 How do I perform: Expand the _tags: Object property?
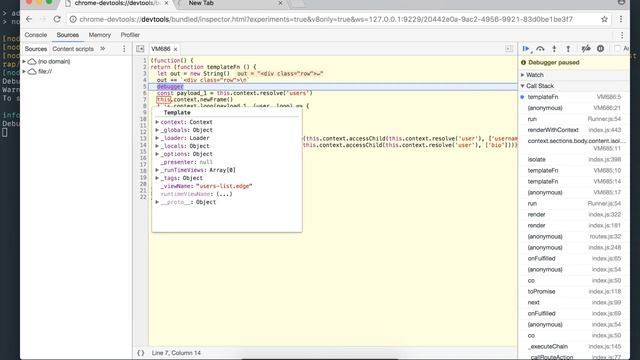(x=157, y=178)
